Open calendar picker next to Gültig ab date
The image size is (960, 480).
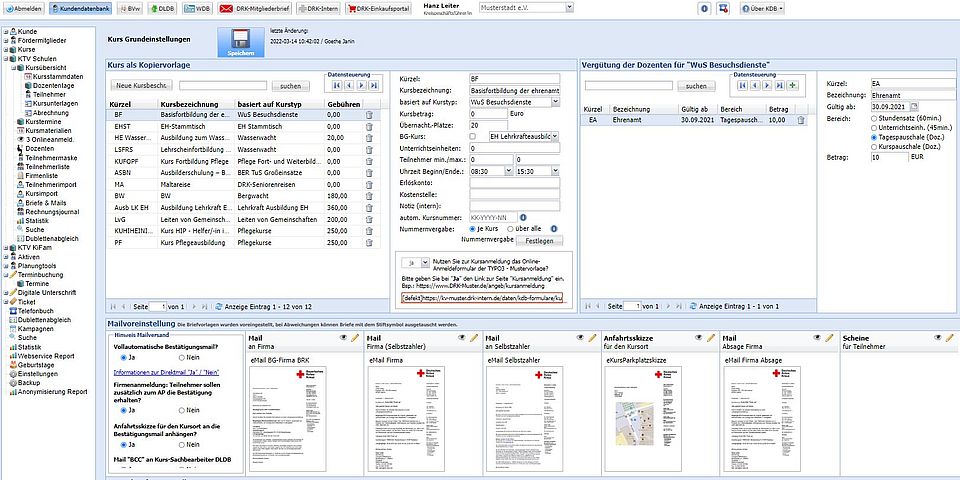click(914, 105)
